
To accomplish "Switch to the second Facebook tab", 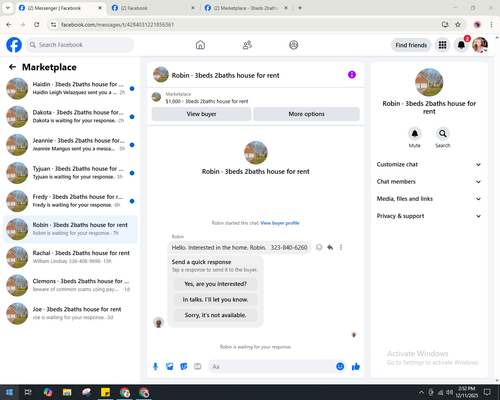I will click(153, 8).
